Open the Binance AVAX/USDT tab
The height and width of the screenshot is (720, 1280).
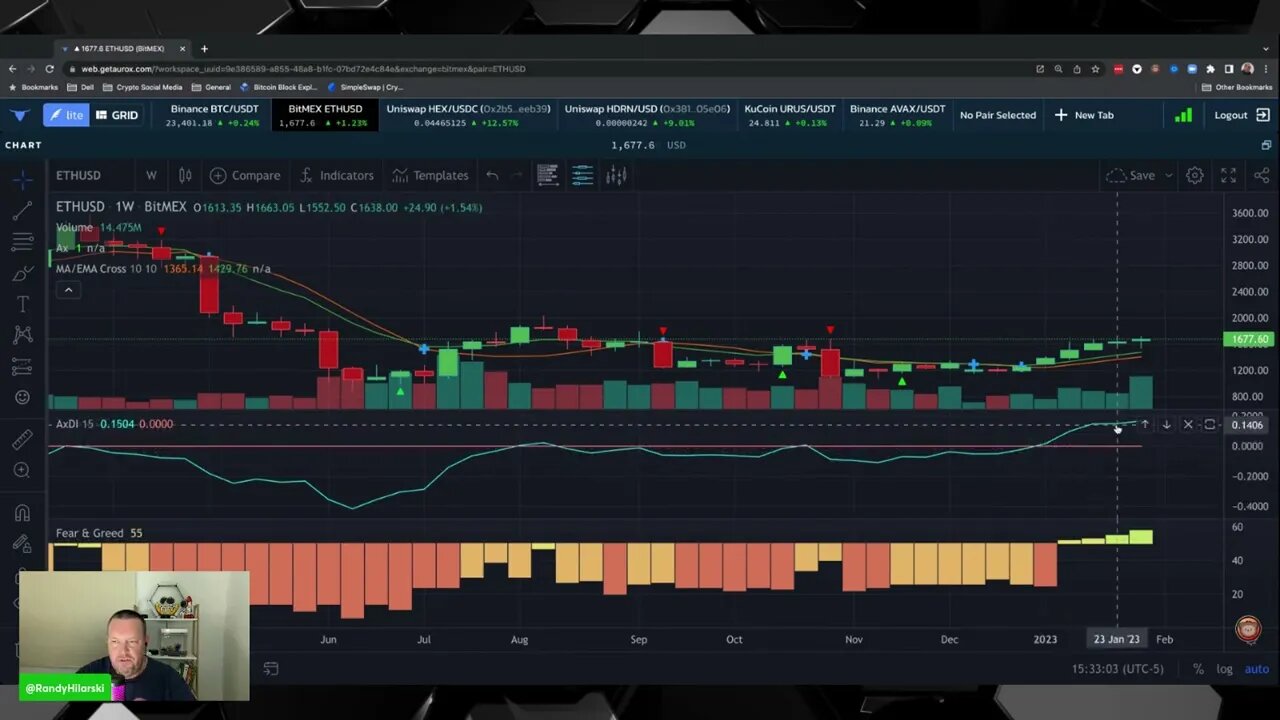[x=897, y=115]
